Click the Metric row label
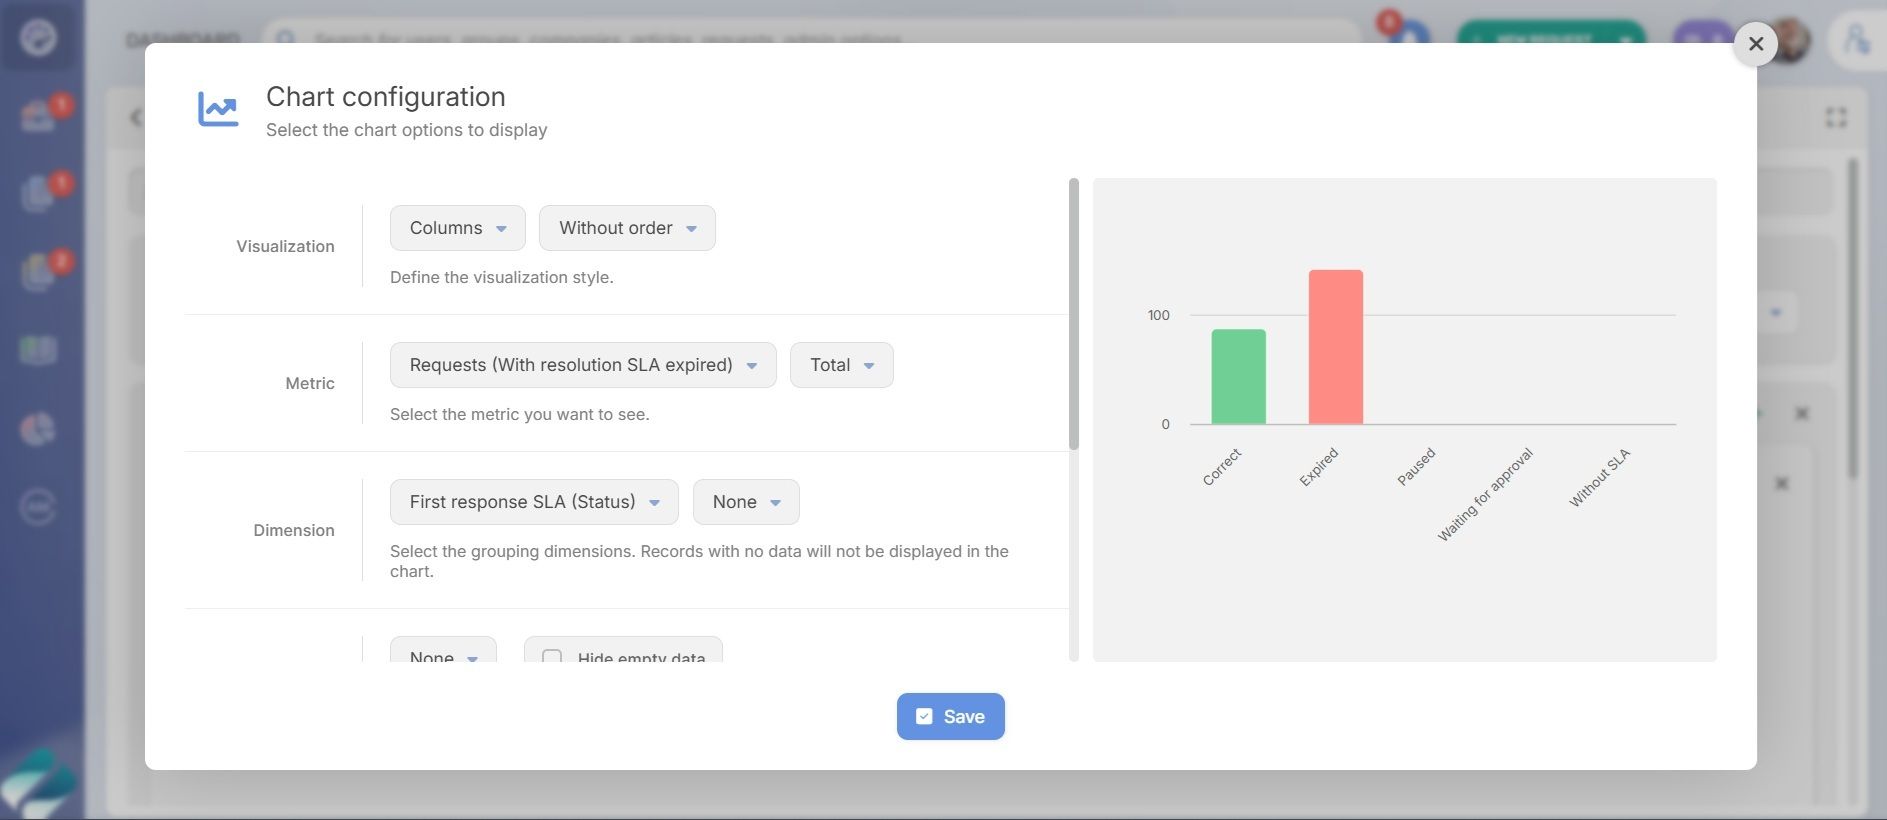 pos(310,383)
